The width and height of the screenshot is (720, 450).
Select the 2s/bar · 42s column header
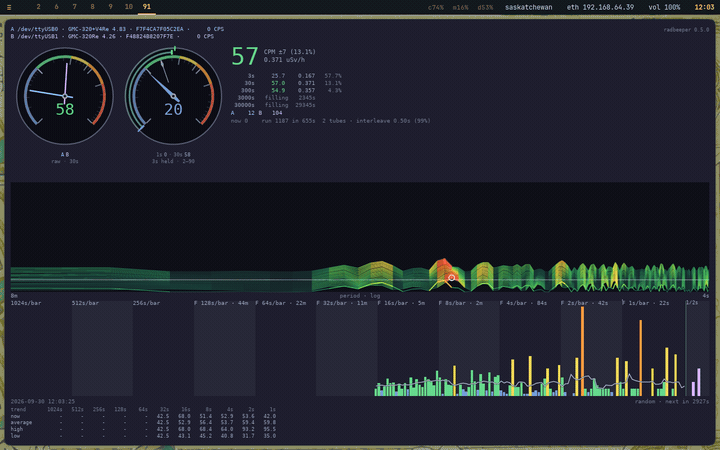coord(585,303)
